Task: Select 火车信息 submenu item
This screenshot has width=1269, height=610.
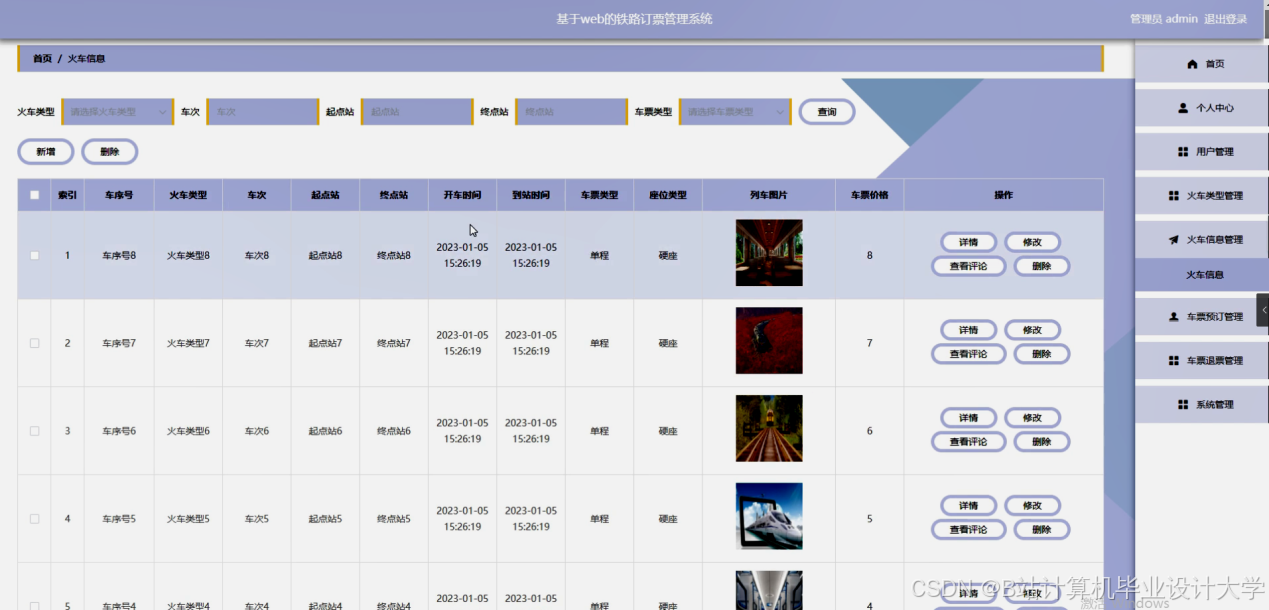Action: tap(1202, 274)
